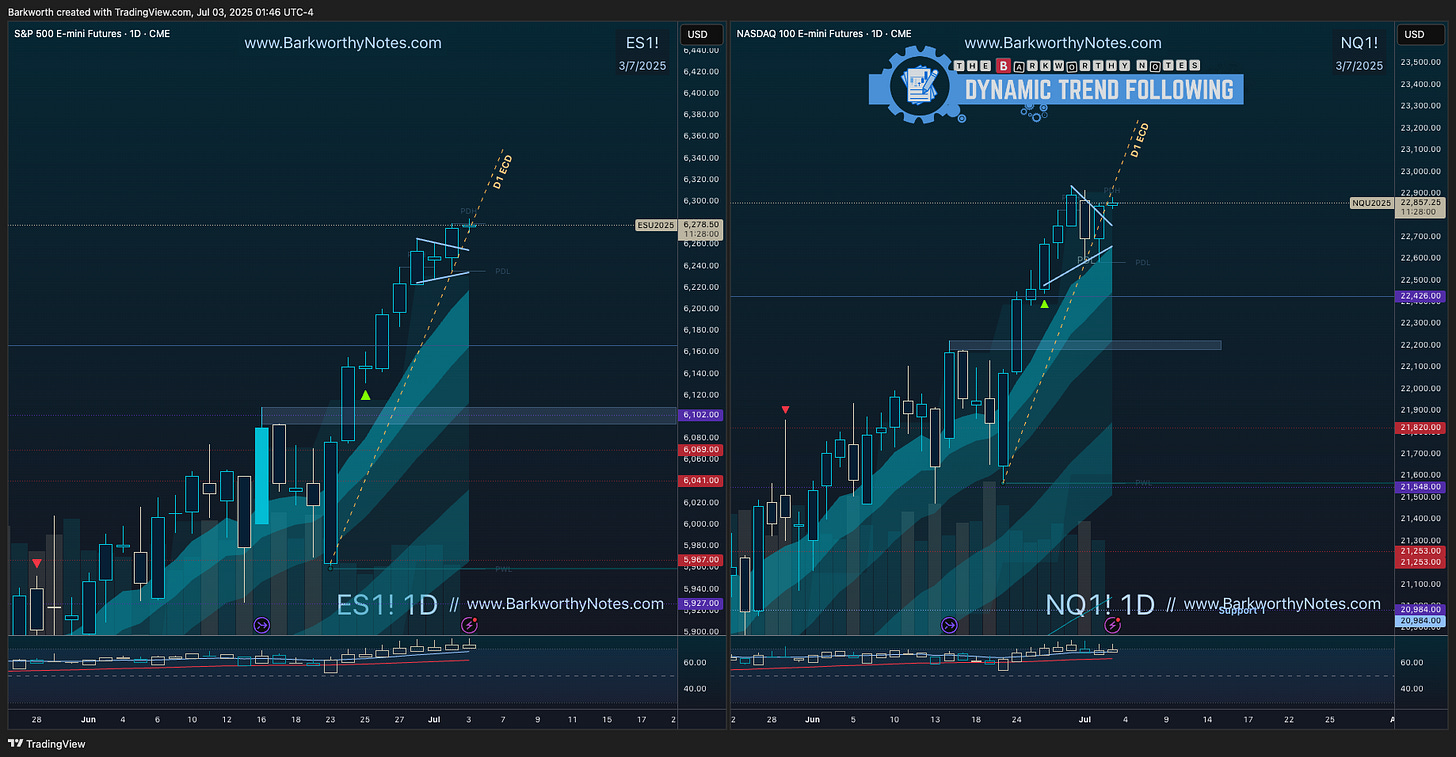Screen dimensions: 1456x757
Task: Select the 6,102.00 price level tag
Action: tap(701, 414)
